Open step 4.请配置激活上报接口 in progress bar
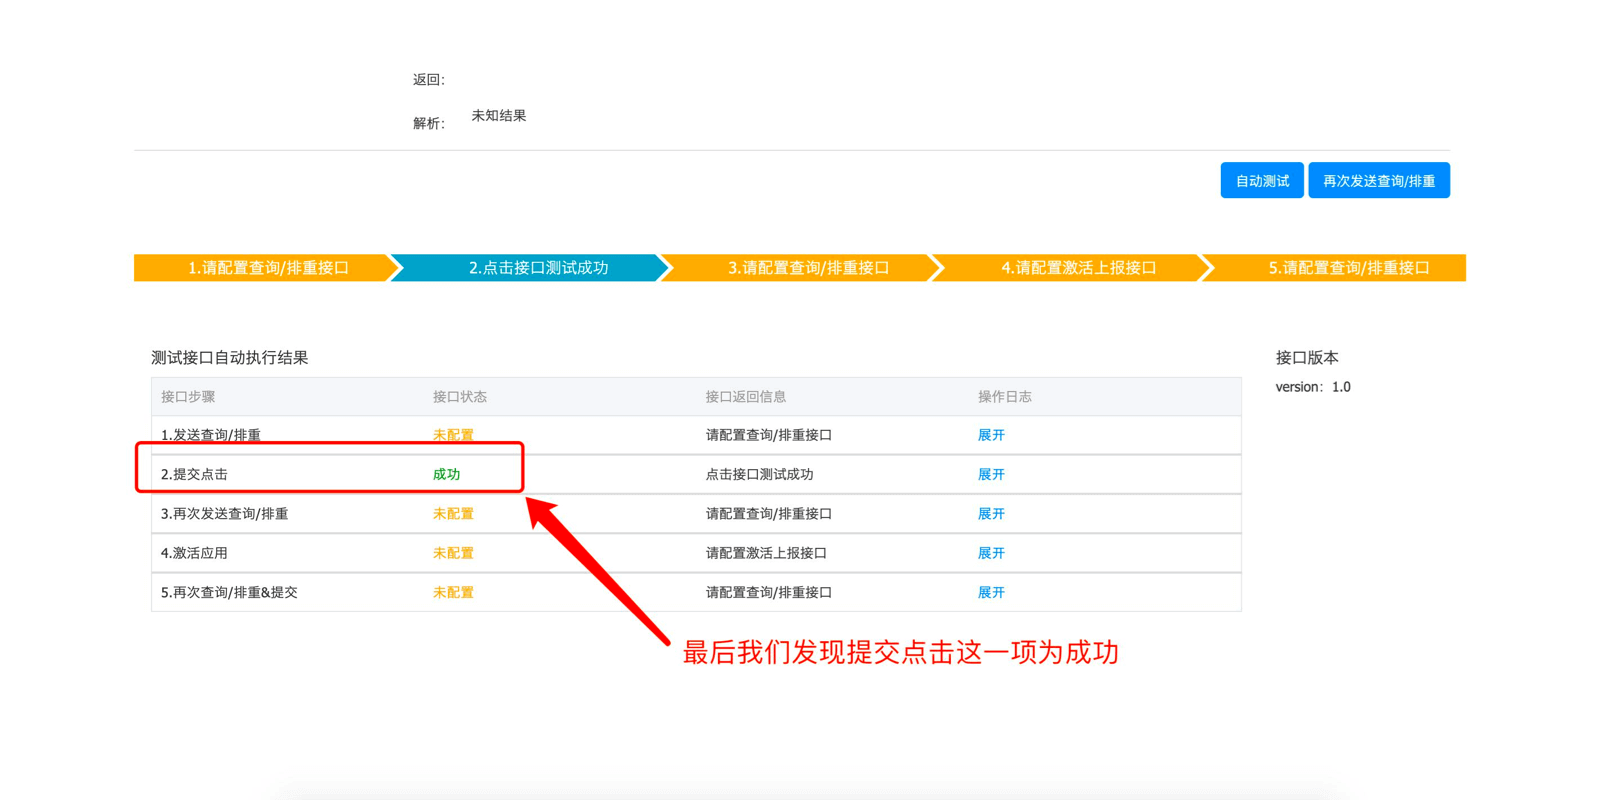 click(1078, 268)
